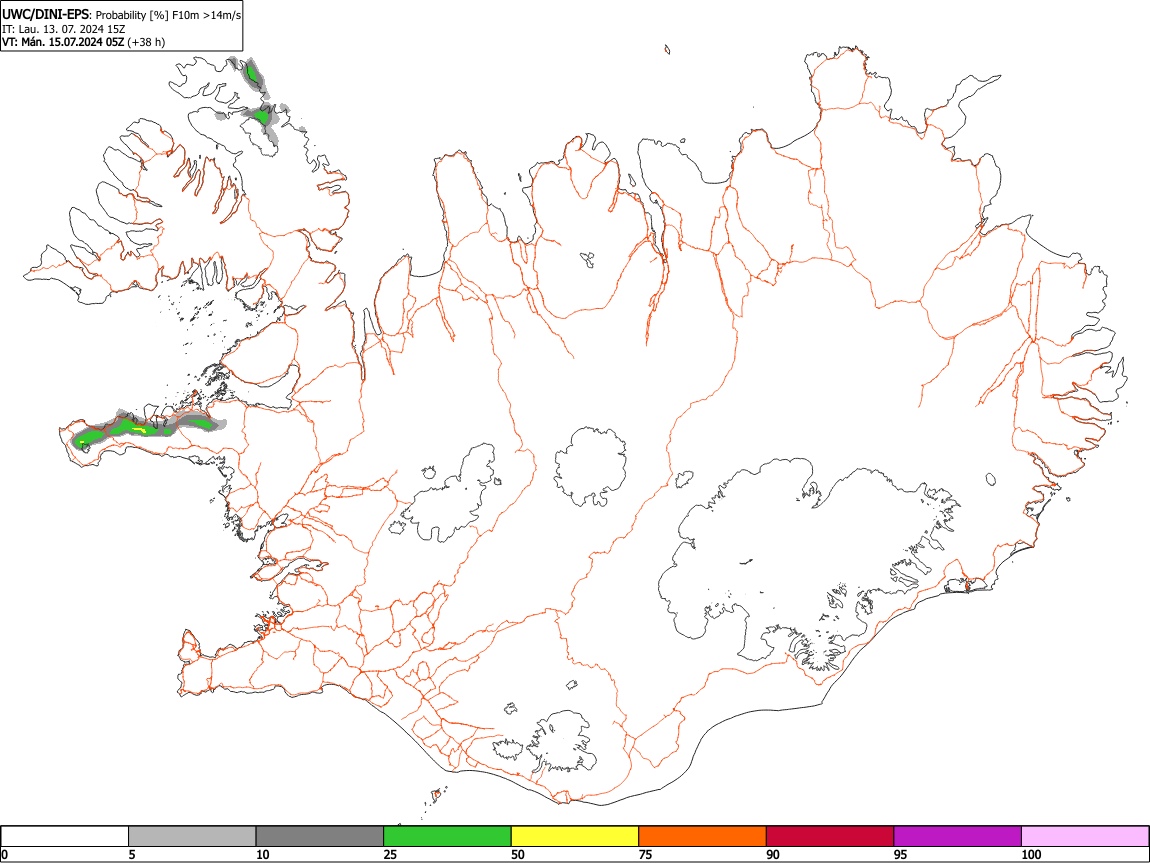1150x863 pixels.
Task: Click the yellow 50–75 legend band
Action: tap(575, 836)
